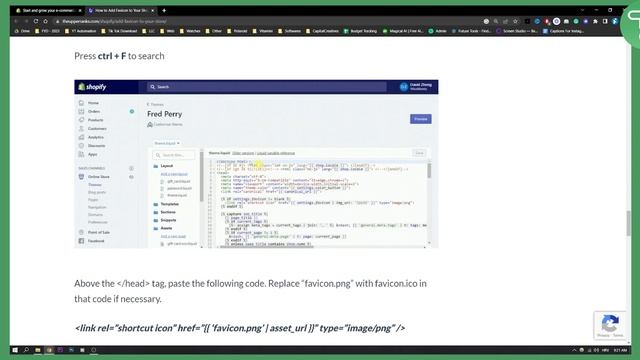This screenshot has width=640, height=360.
Task: Open Windows taskbar search icon
Action: [x=26, y=350]
